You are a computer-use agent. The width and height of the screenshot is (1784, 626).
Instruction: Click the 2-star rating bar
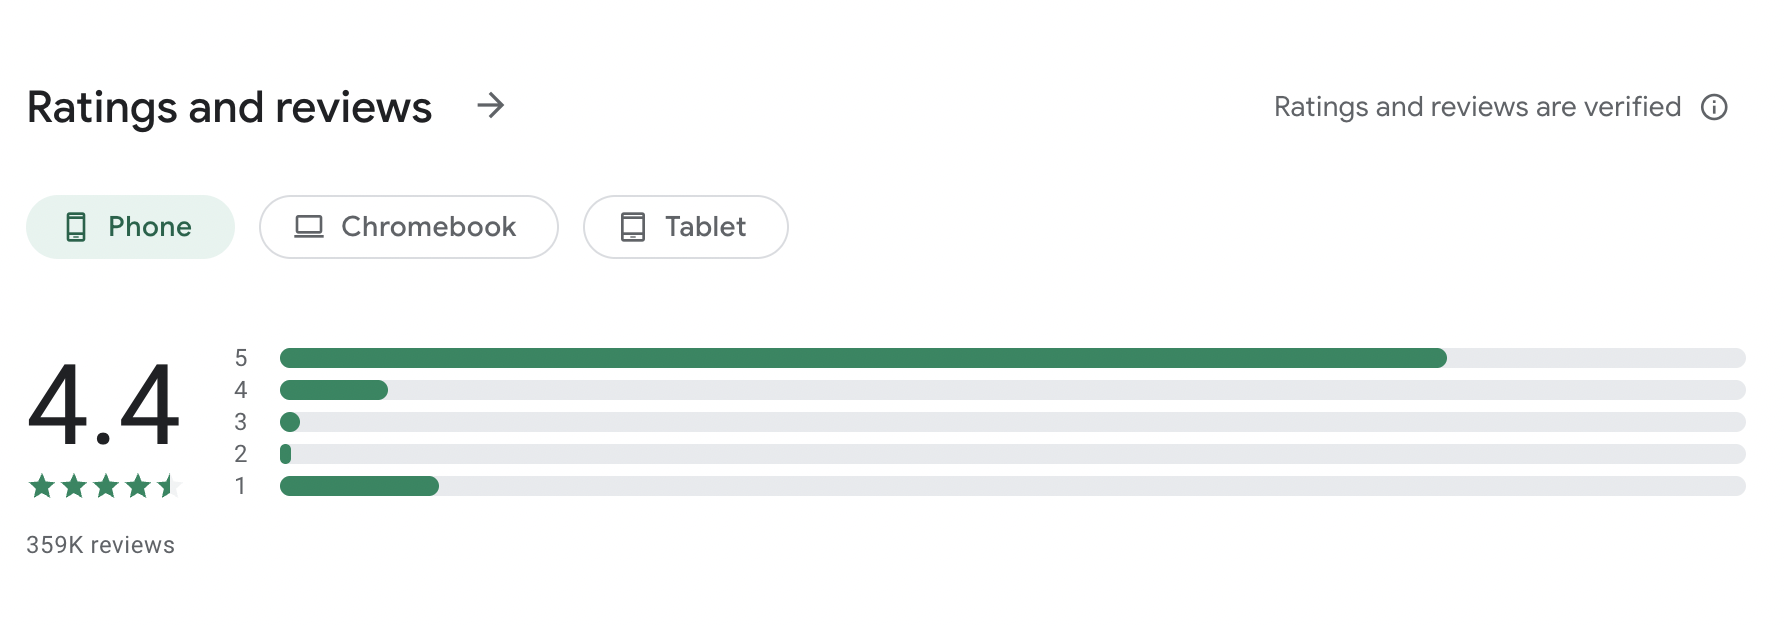[1013, 454]
